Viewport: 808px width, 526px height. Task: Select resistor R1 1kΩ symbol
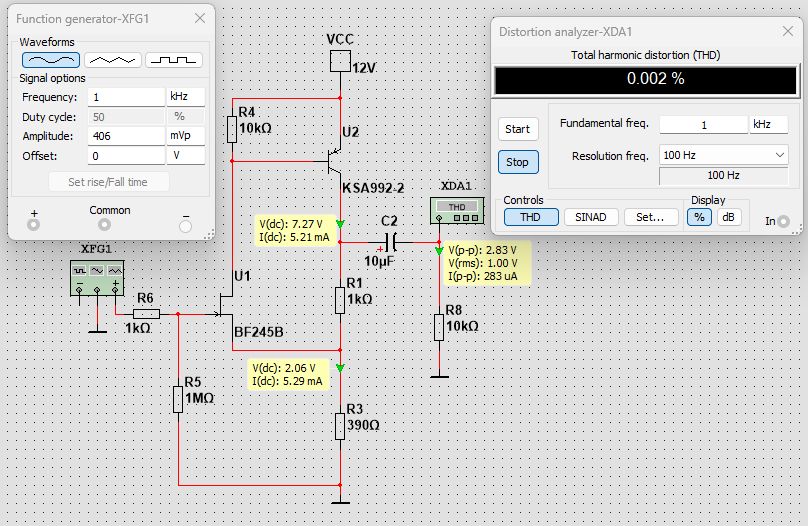340,300
